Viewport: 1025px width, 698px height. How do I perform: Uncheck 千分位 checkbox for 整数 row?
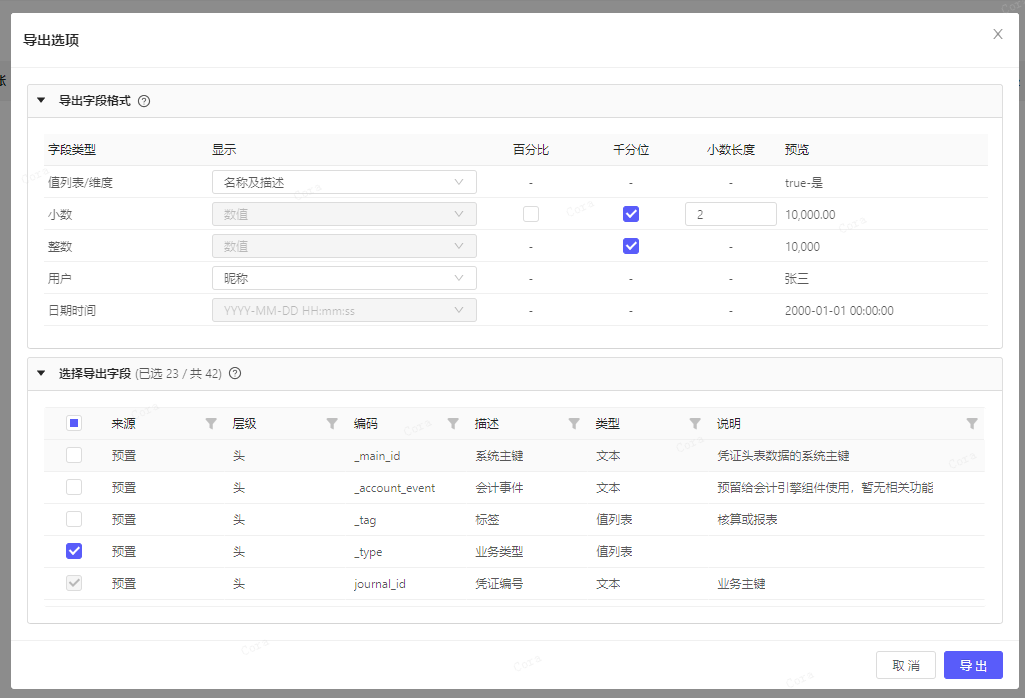pos(631,246)
